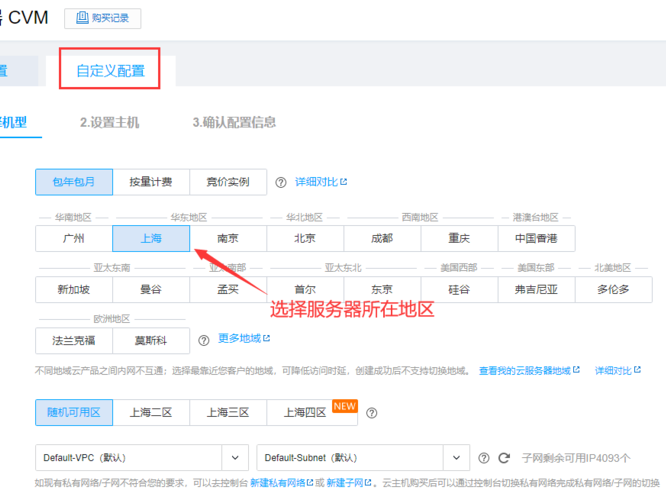Click help icon beside subnet dropdown
666x500 pixels.
pyautogui.click(x=484, y=458)
